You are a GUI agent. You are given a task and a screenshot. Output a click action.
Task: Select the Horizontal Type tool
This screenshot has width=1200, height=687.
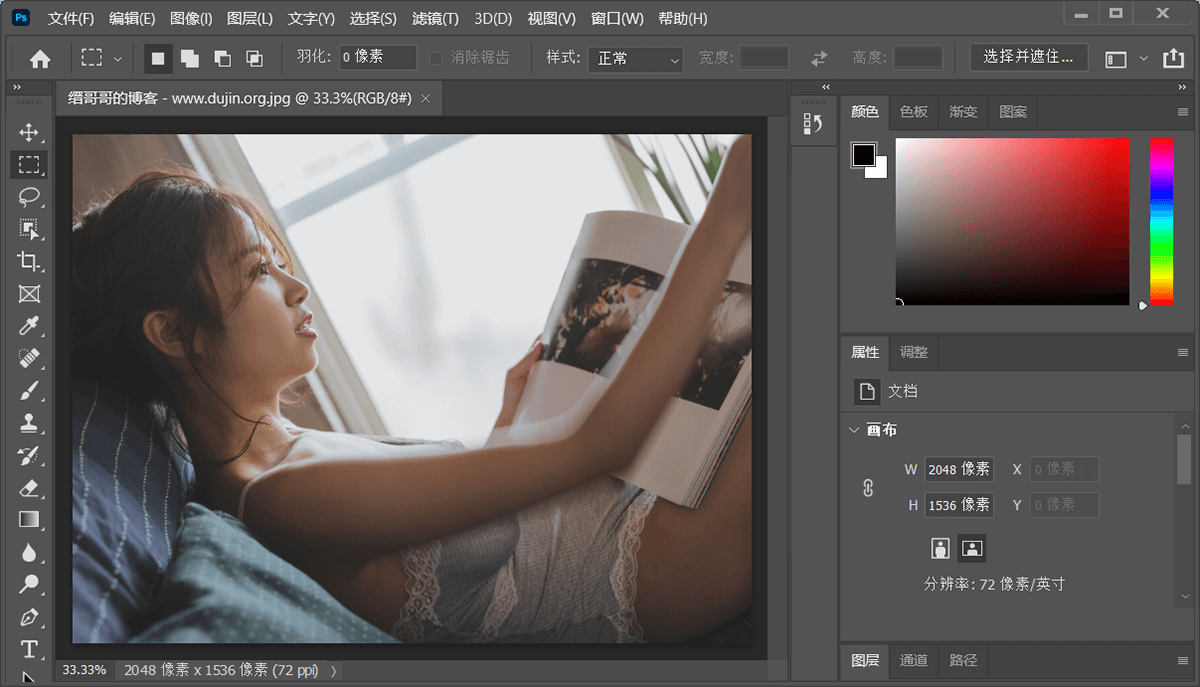tap(29, 649)
